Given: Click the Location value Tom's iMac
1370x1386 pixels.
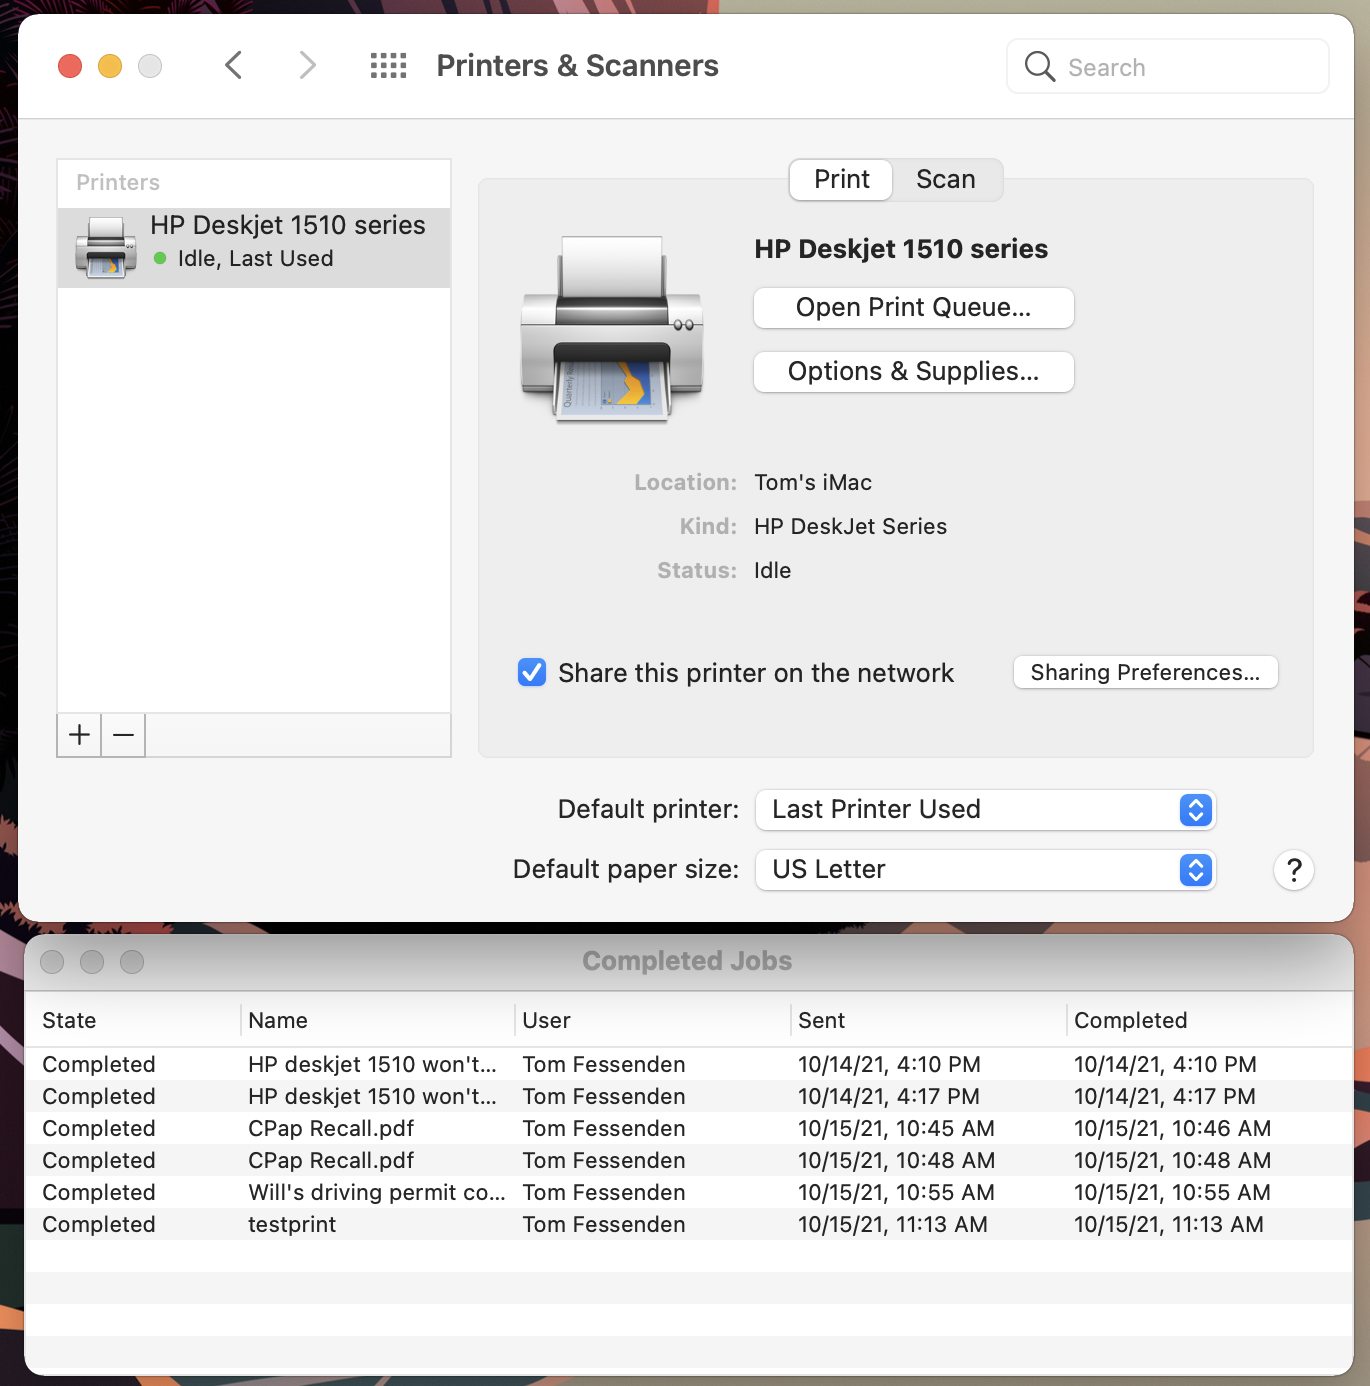Looking at the screenshot, I should [x=813, y=483].
